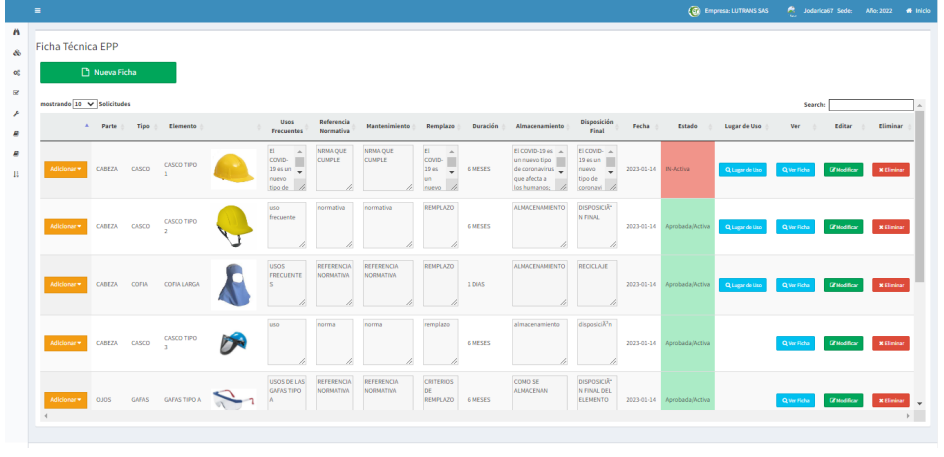The image size is (944, 457).
Task: Go to Inicio home link
Action: point(917,11)
